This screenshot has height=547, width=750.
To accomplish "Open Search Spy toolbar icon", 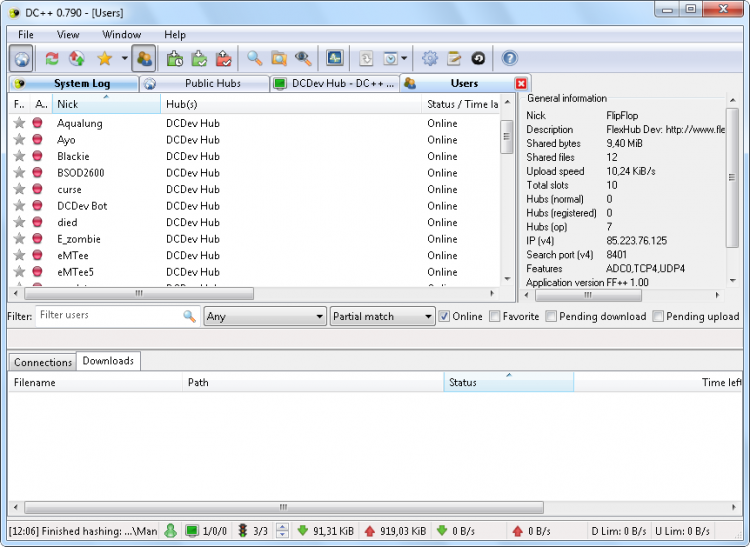I will (x=303, y=58).
